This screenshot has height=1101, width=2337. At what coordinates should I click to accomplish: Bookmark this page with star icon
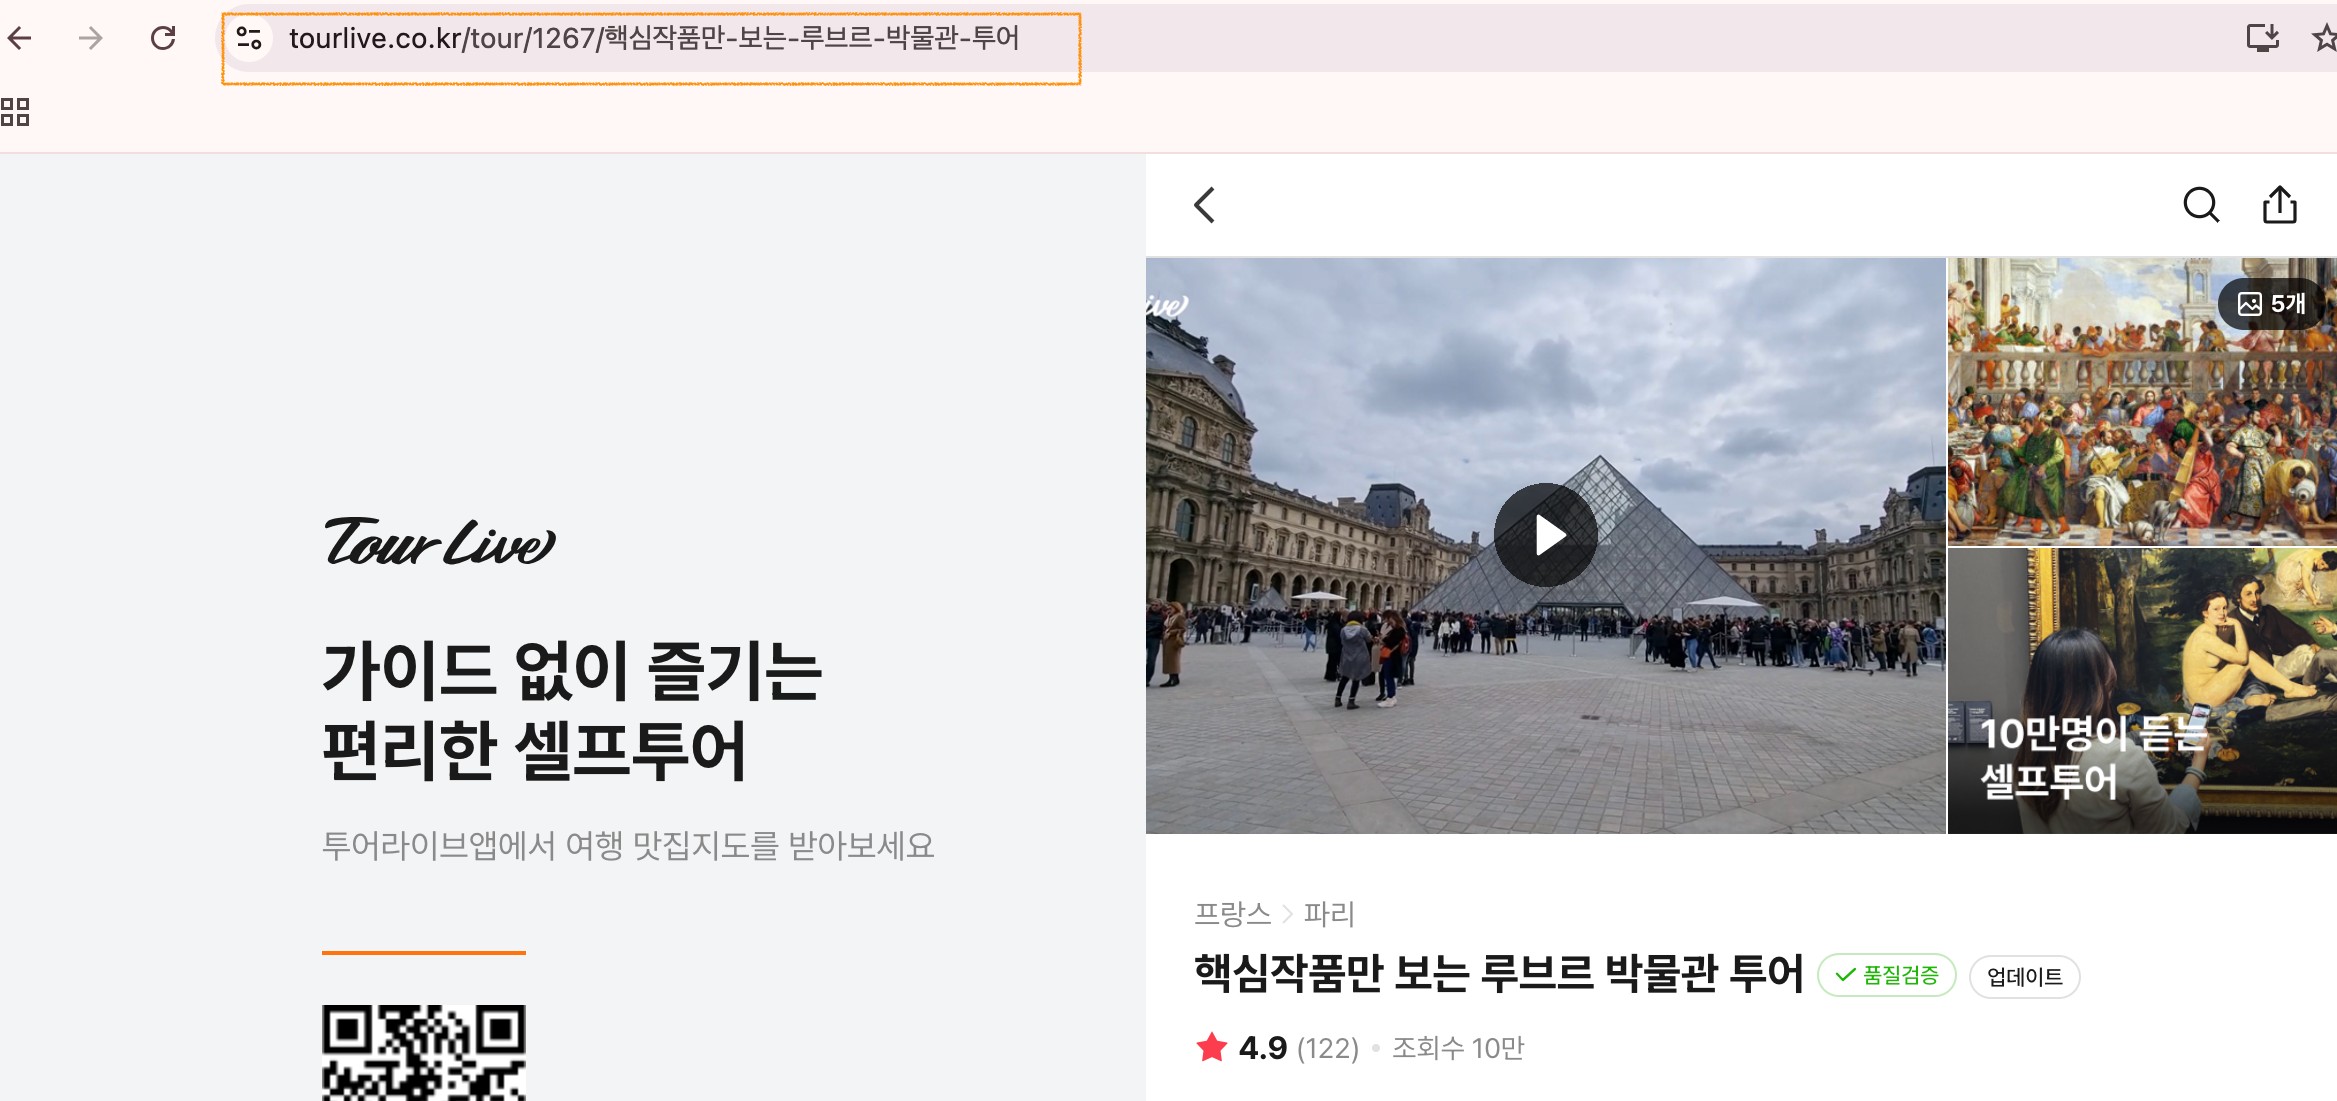coord(2324,39)
